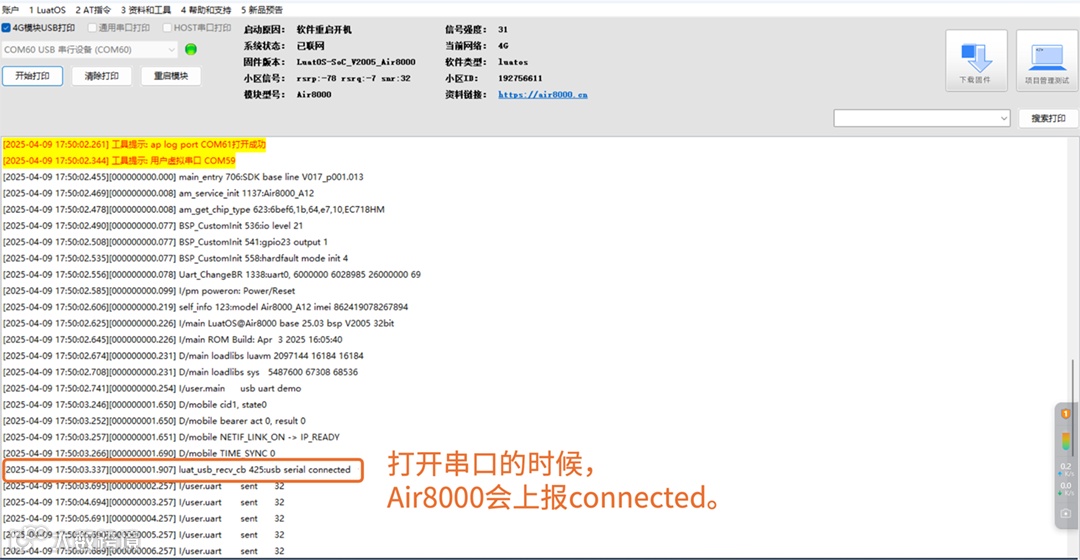Select the 'LuatOS@Air8000 base 25.03' log line
The width and height of the screenshot is (1080, 560).
click(x=198, y=324)
